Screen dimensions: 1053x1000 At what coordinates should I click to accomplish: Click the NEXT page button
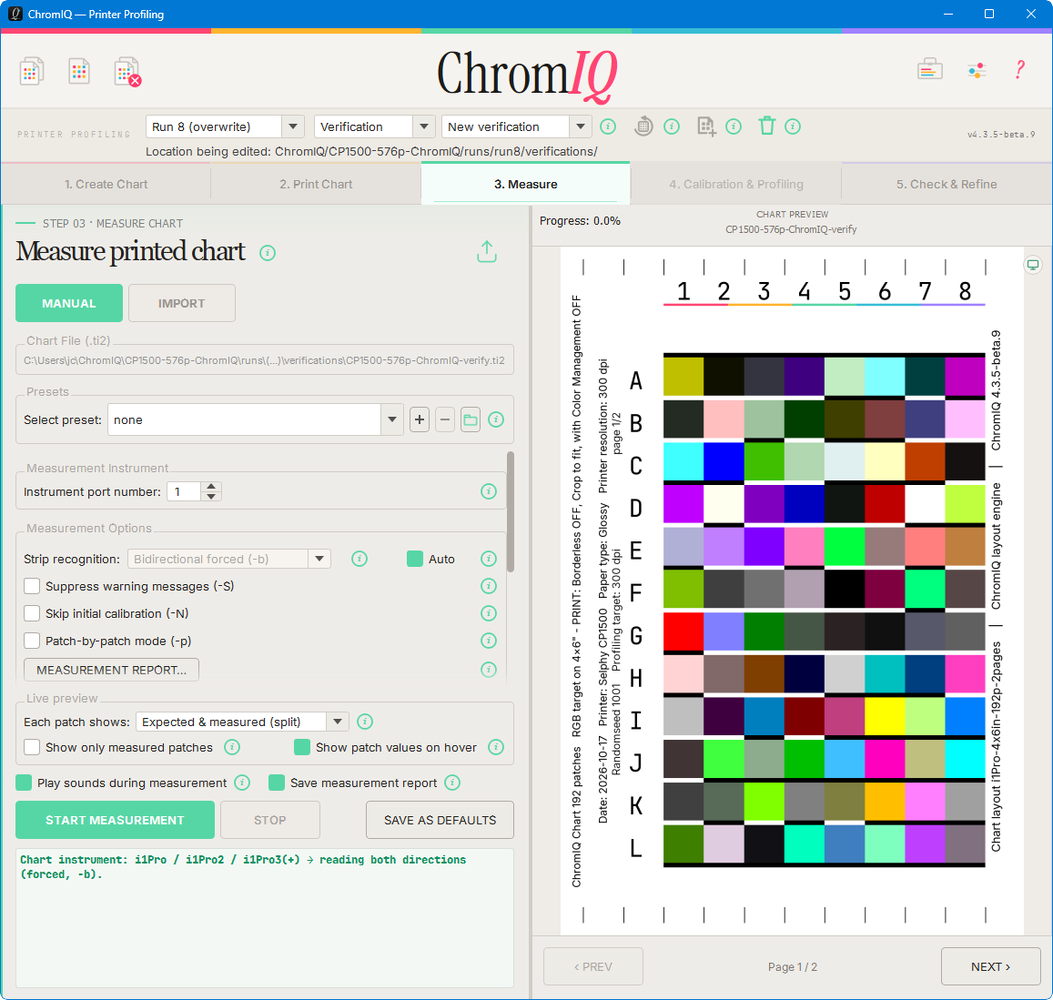[x=991, y=966]
